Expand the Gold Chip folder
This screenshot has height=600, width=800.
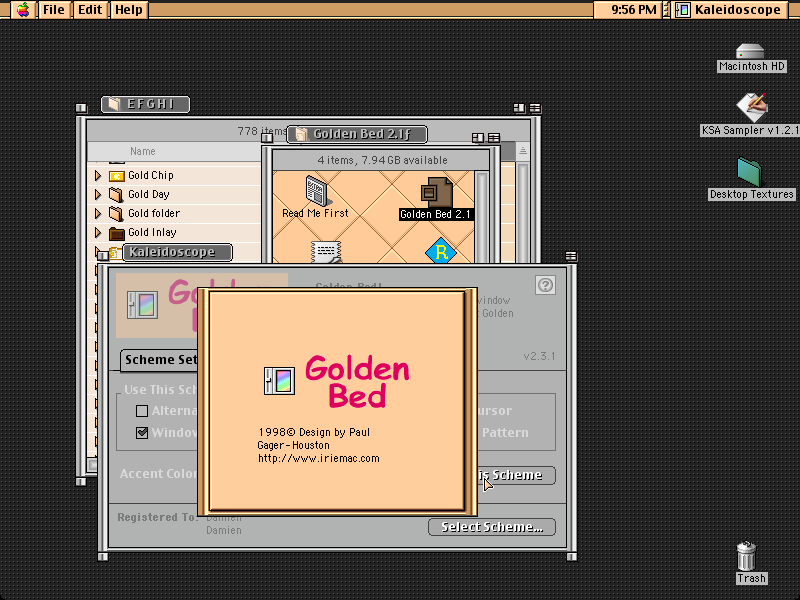(x=98, y=176)
